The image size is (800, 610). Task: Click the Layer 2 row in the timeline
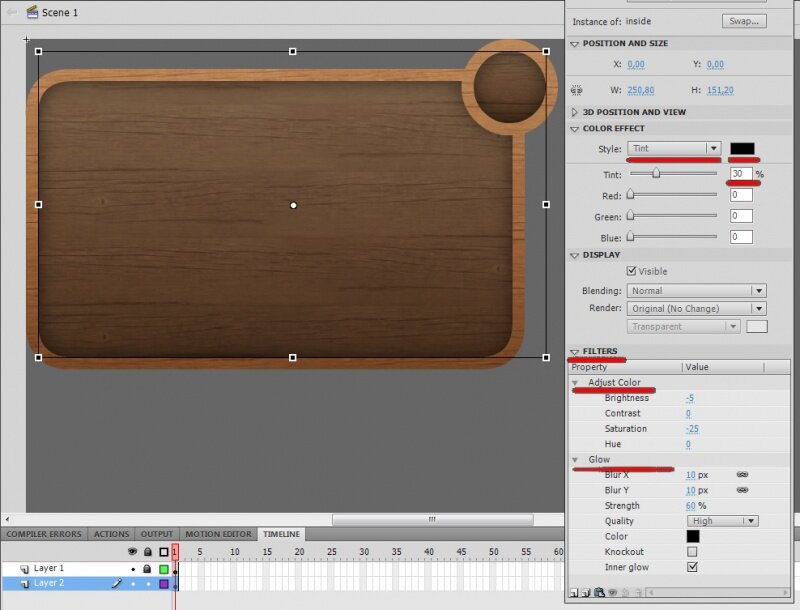point(62,583)
